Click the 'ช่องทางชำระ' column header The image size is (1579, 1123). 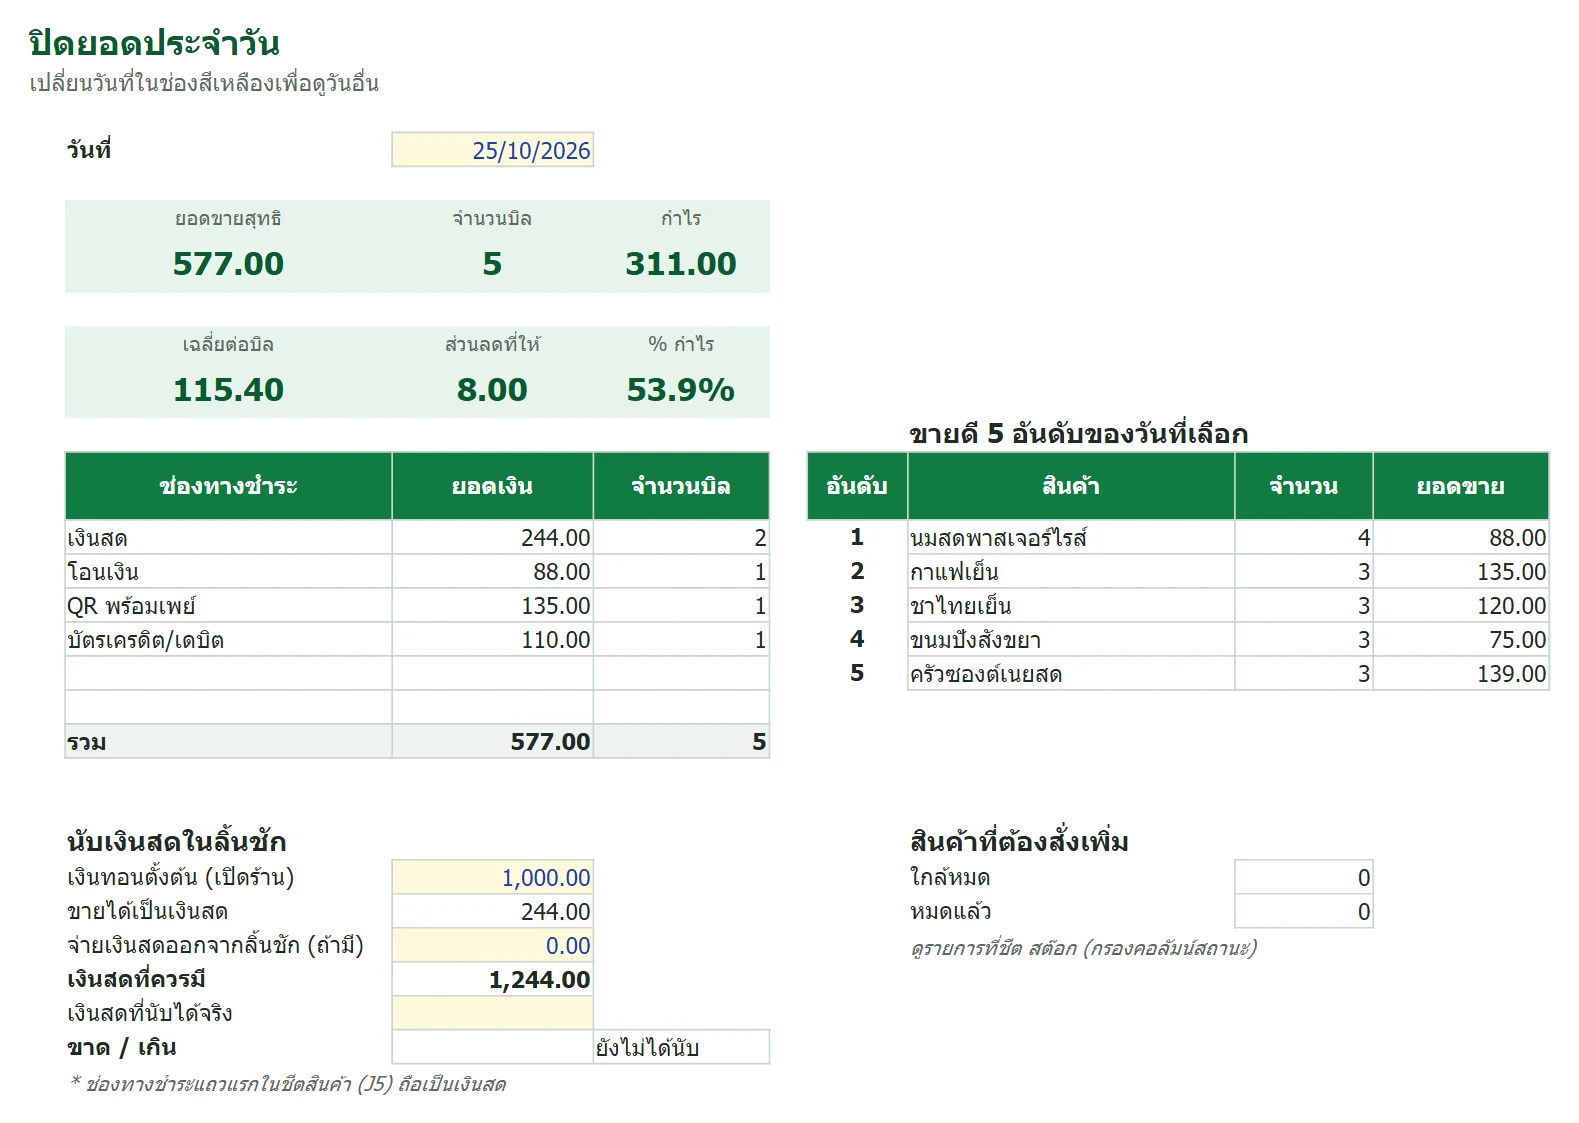coord(228,486)
